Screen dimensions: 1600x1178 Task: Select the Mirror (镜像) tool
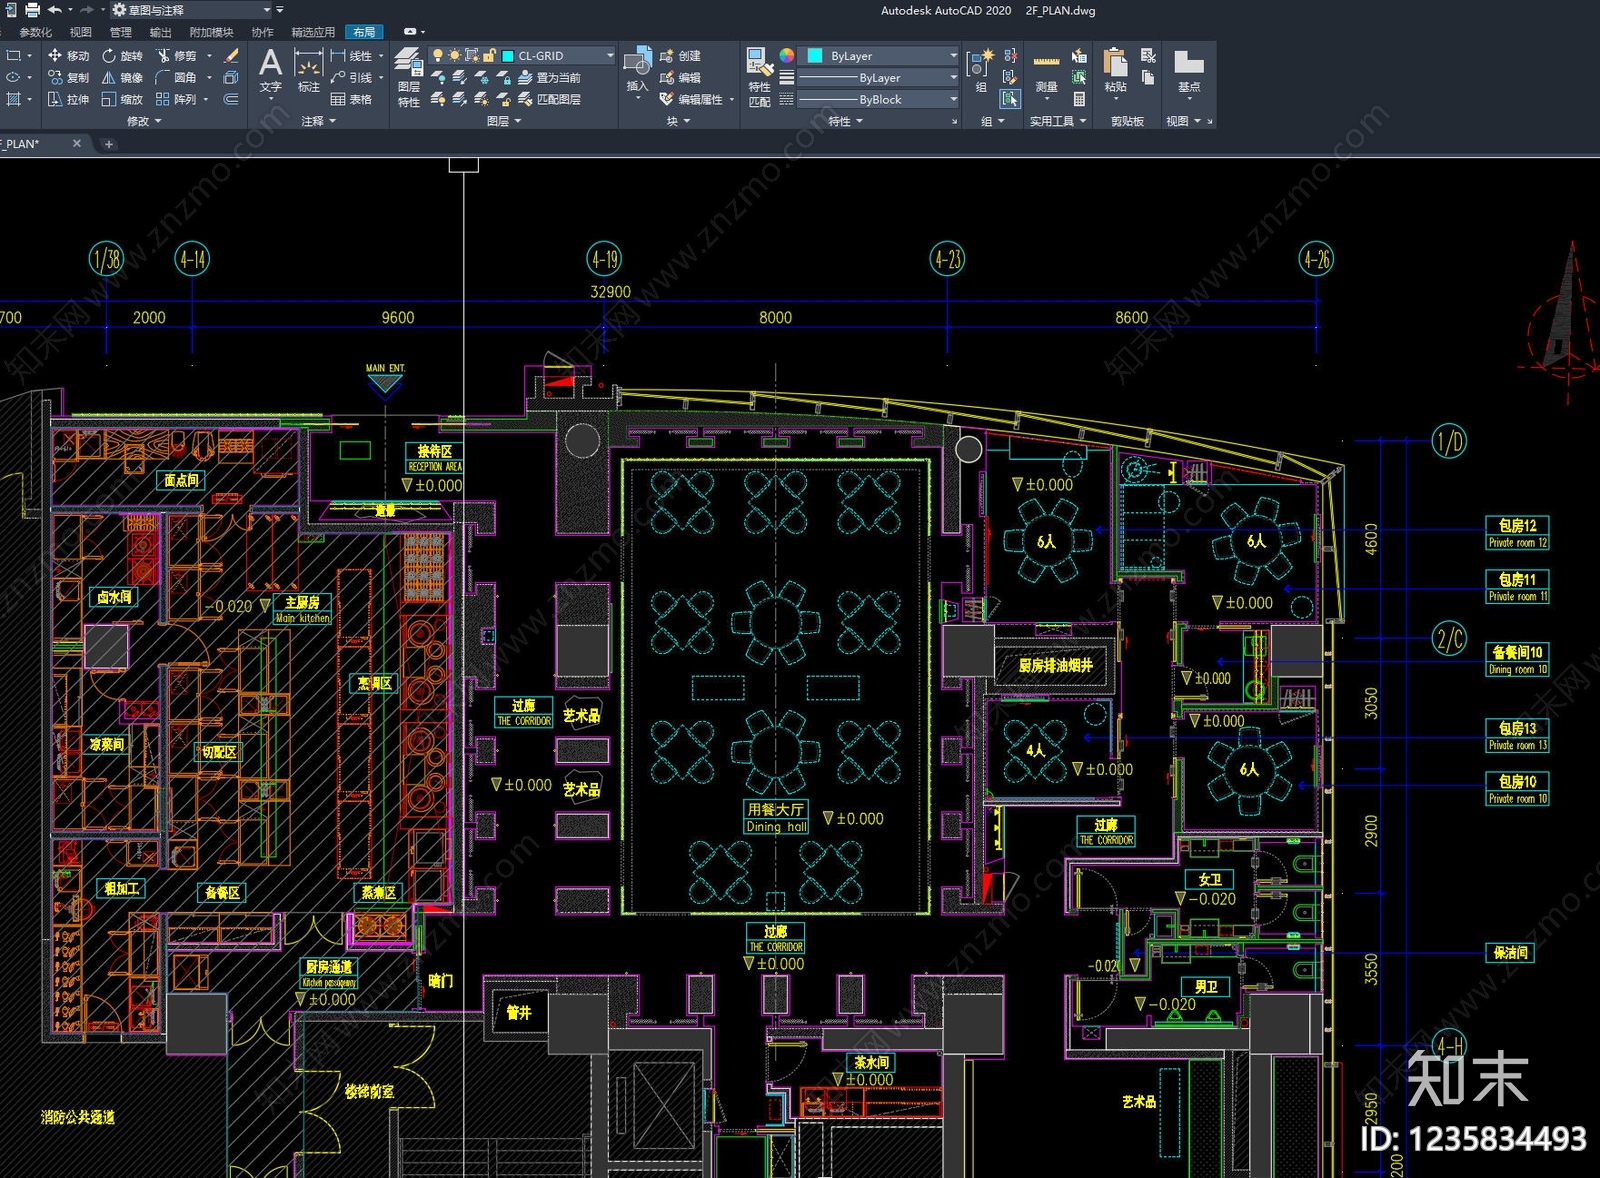point(122,78)
